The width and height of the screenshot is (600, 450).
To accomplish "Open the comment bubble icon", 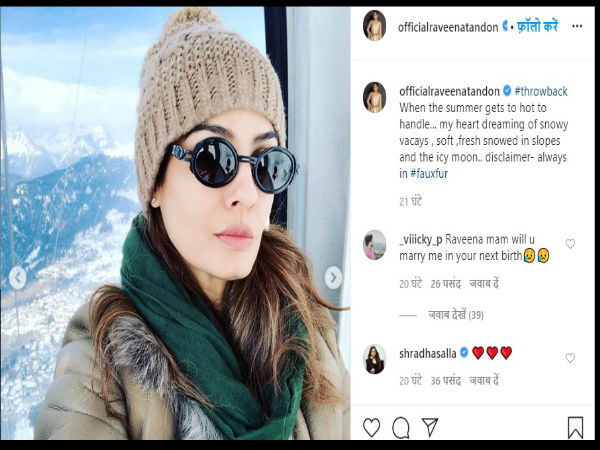I will (x=401, y=427).
